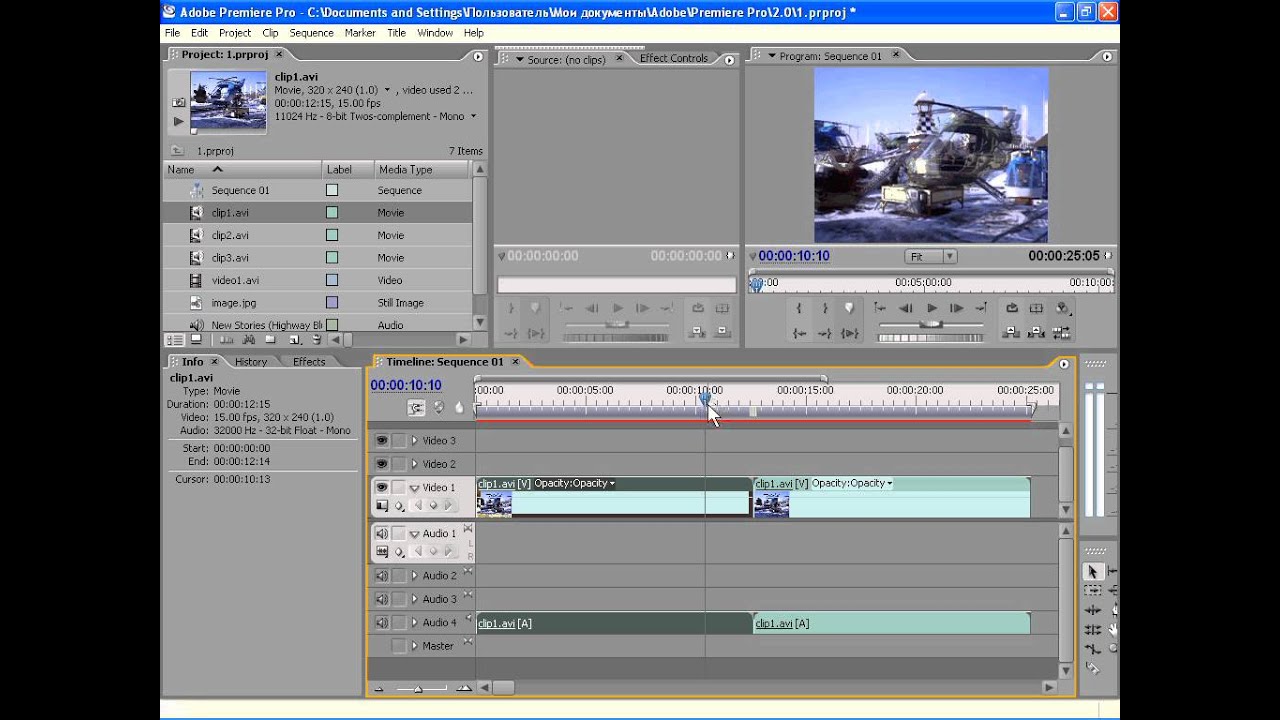Set DVD marker in the Timeline
Viewport: 1280px width, 720px height.
(439, 408)
